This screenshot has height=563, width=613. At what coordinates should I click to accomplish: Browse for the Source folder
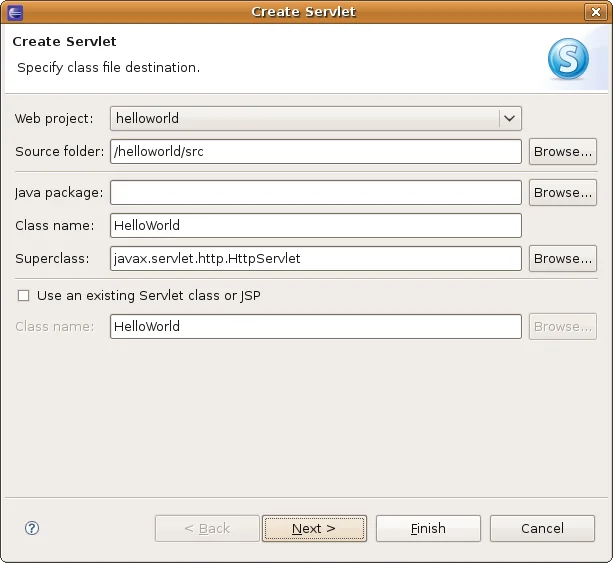(x=562, y=151)
